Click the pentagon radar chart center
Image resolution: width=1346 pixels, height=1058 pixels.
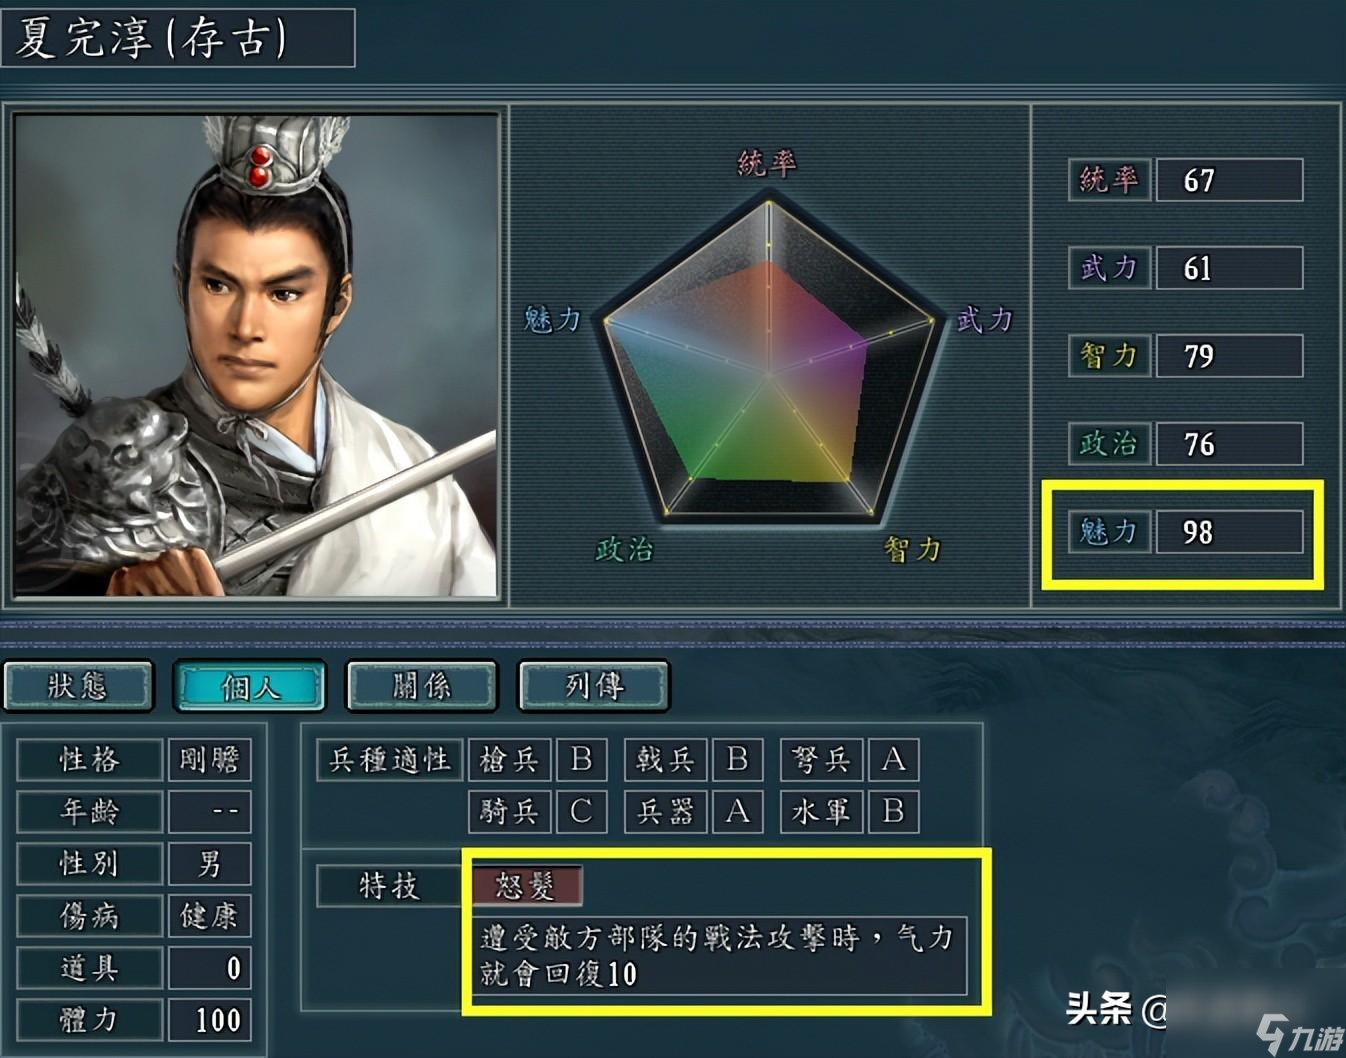(768, 374)
